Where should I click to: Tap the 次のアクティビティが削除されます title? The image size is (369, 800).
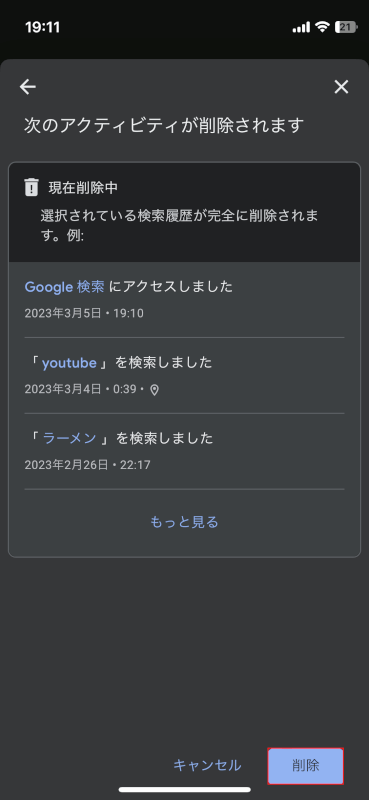[x=164, y=125]
